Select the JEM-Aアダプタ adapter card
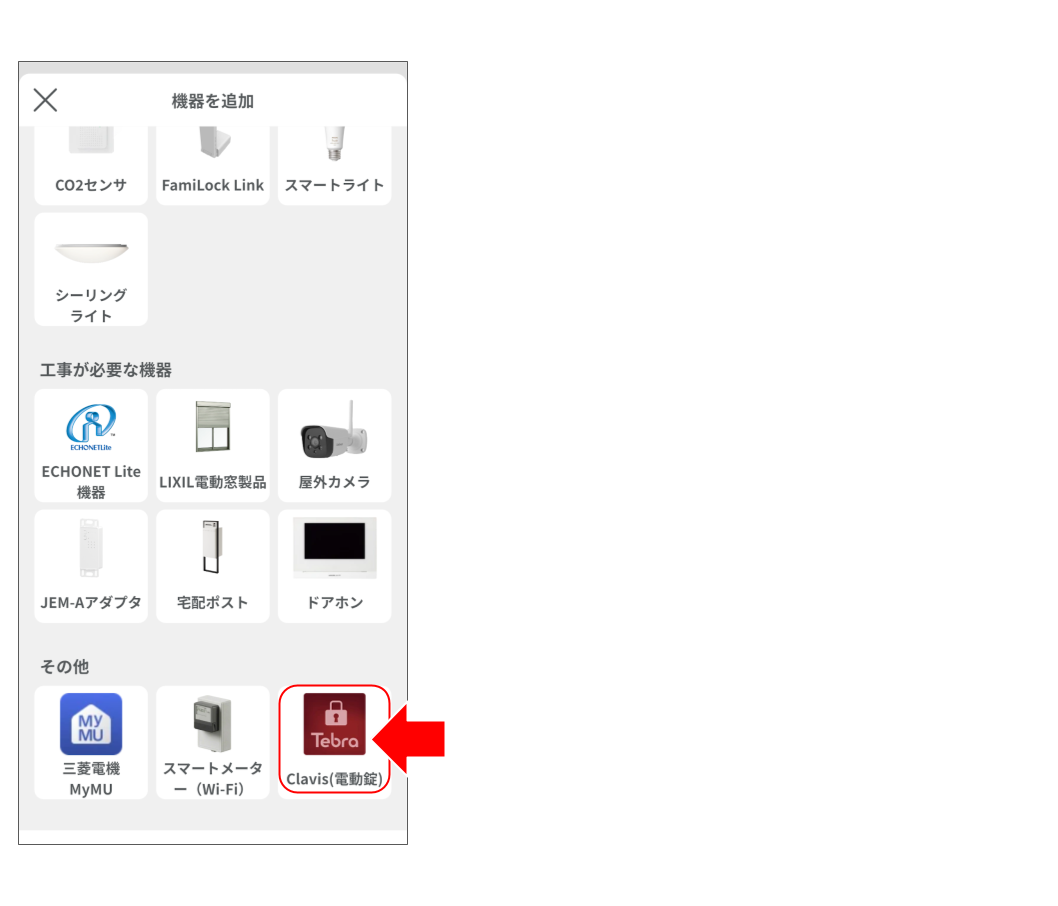This screenshot has width=1058, height=906. click(x=91, y=566)
